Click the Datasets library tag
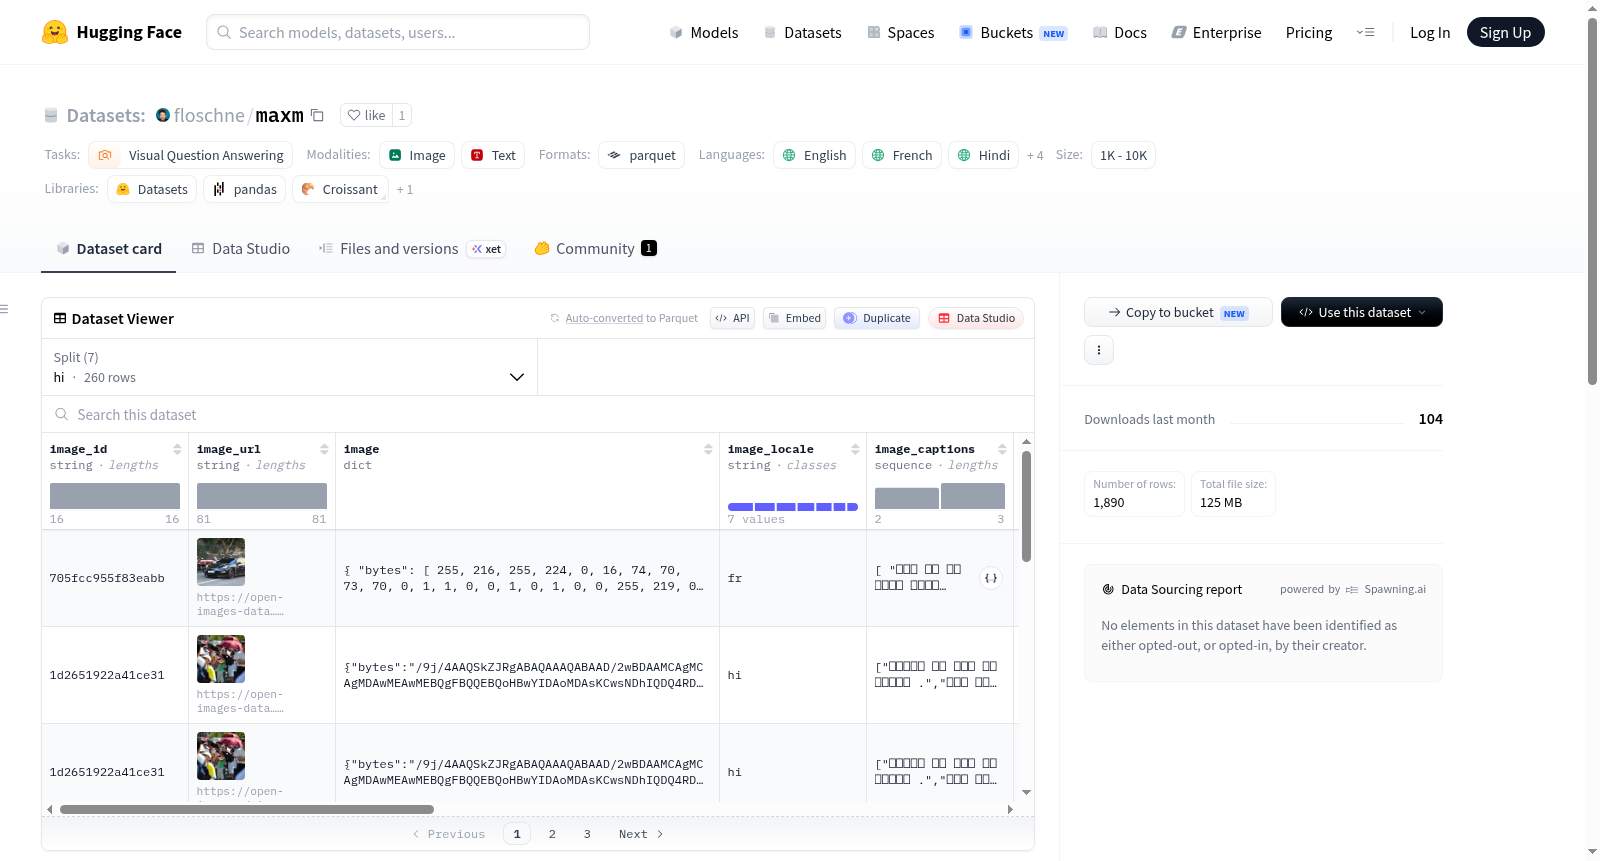Image resolution: width=1600 pixels, height=861 pixels. [x=152, y=189]
